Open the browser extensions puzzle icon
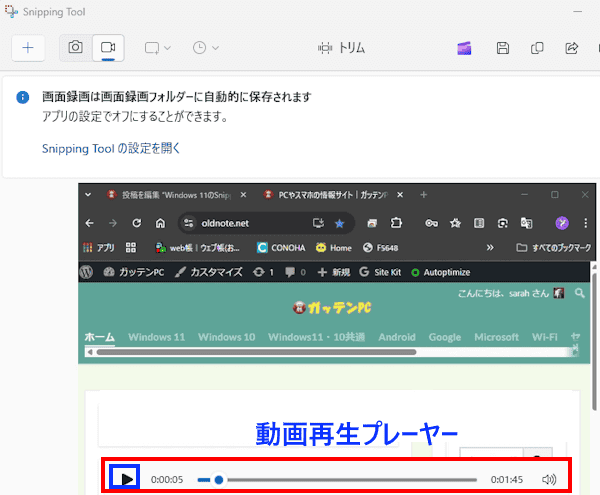Viewport: 600px width, 495px height. pos(396,223)
